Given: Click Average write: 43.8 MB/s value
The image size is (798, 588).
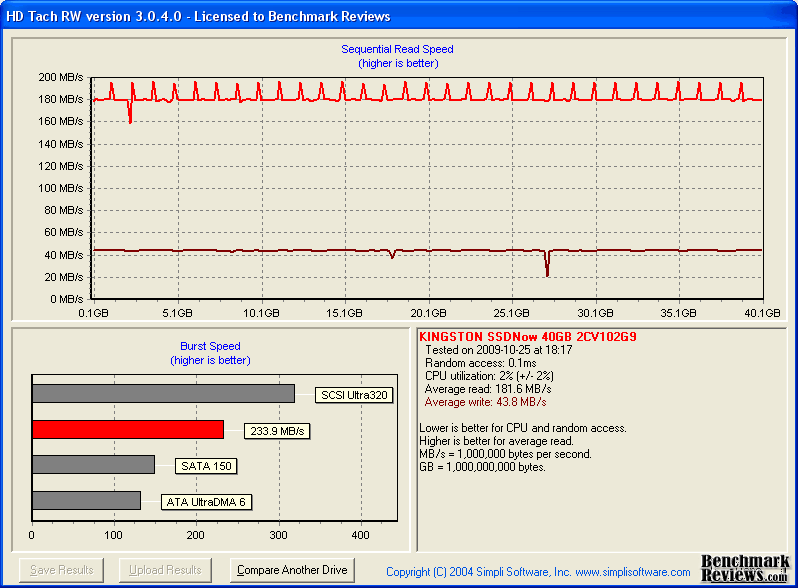Looking at the screenshot, I should [x=486, y=402].
